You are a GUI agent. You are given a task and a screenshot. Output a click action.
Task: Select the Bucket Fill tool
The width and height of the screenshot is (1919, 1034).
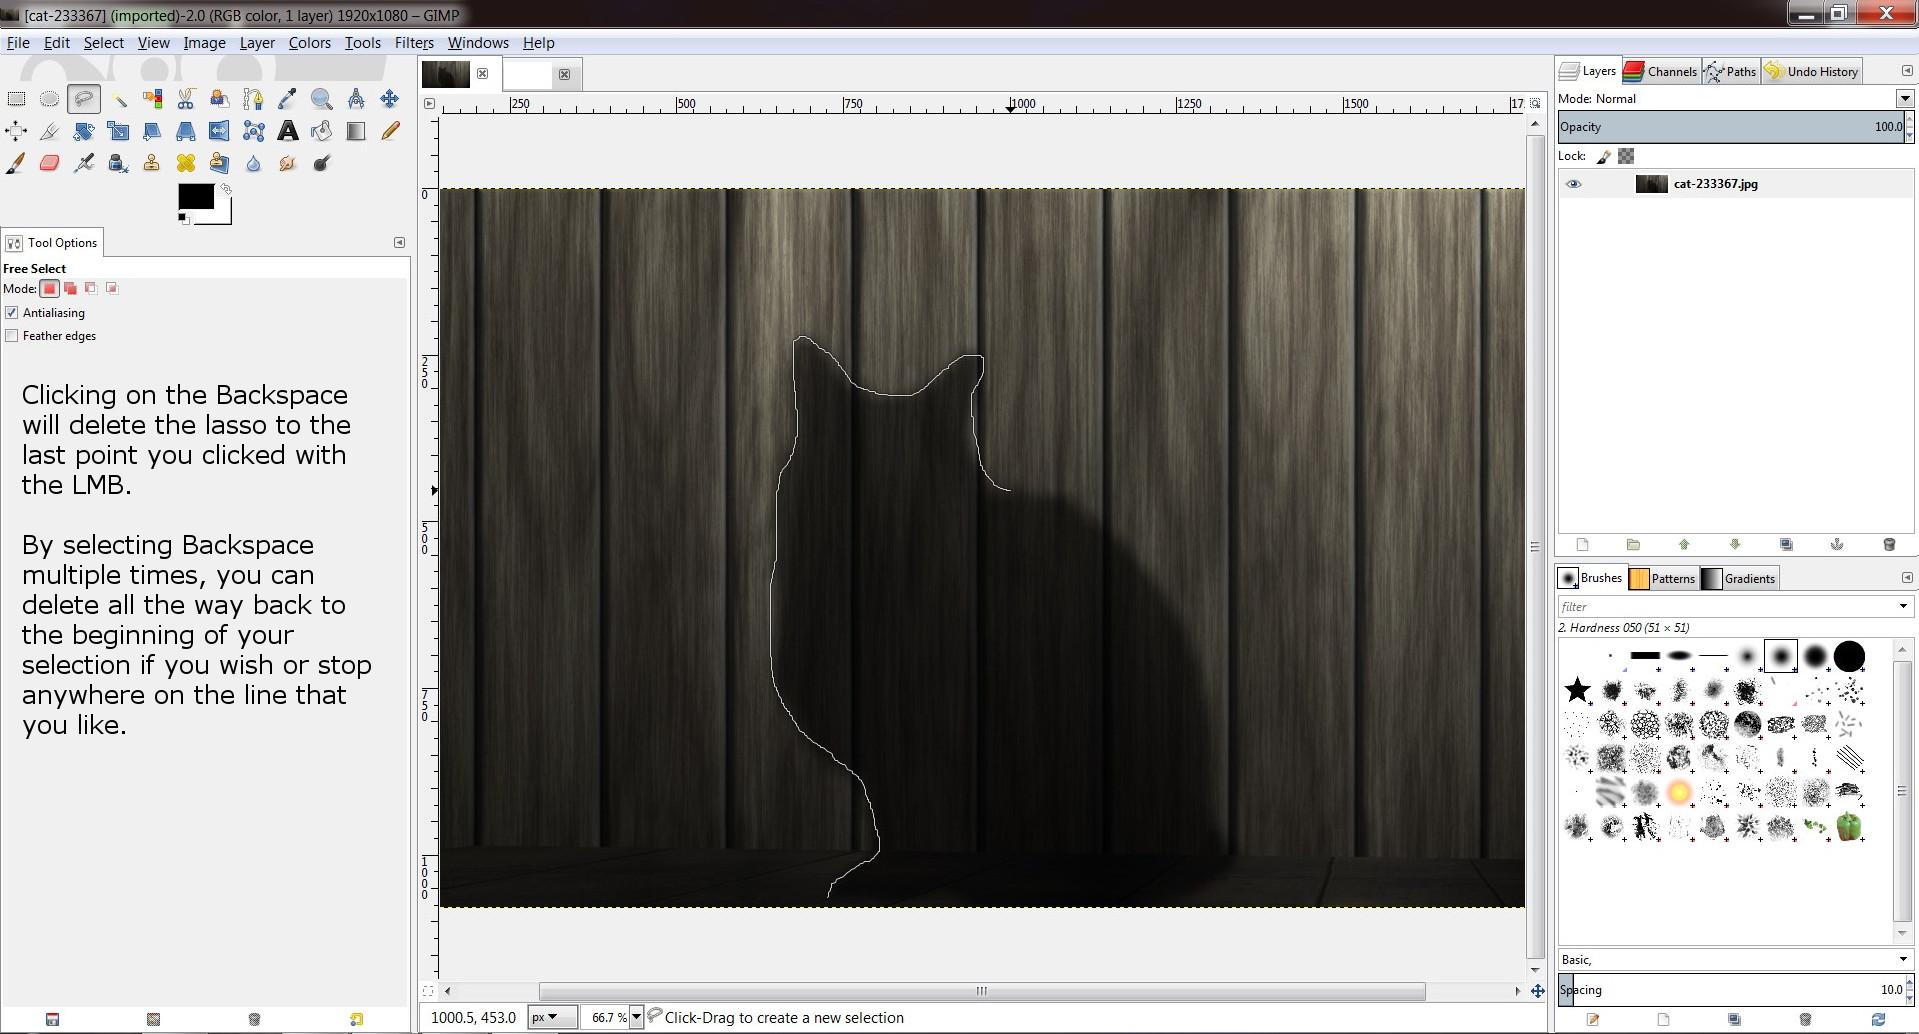pyautogui.click(x=321, y=131)
